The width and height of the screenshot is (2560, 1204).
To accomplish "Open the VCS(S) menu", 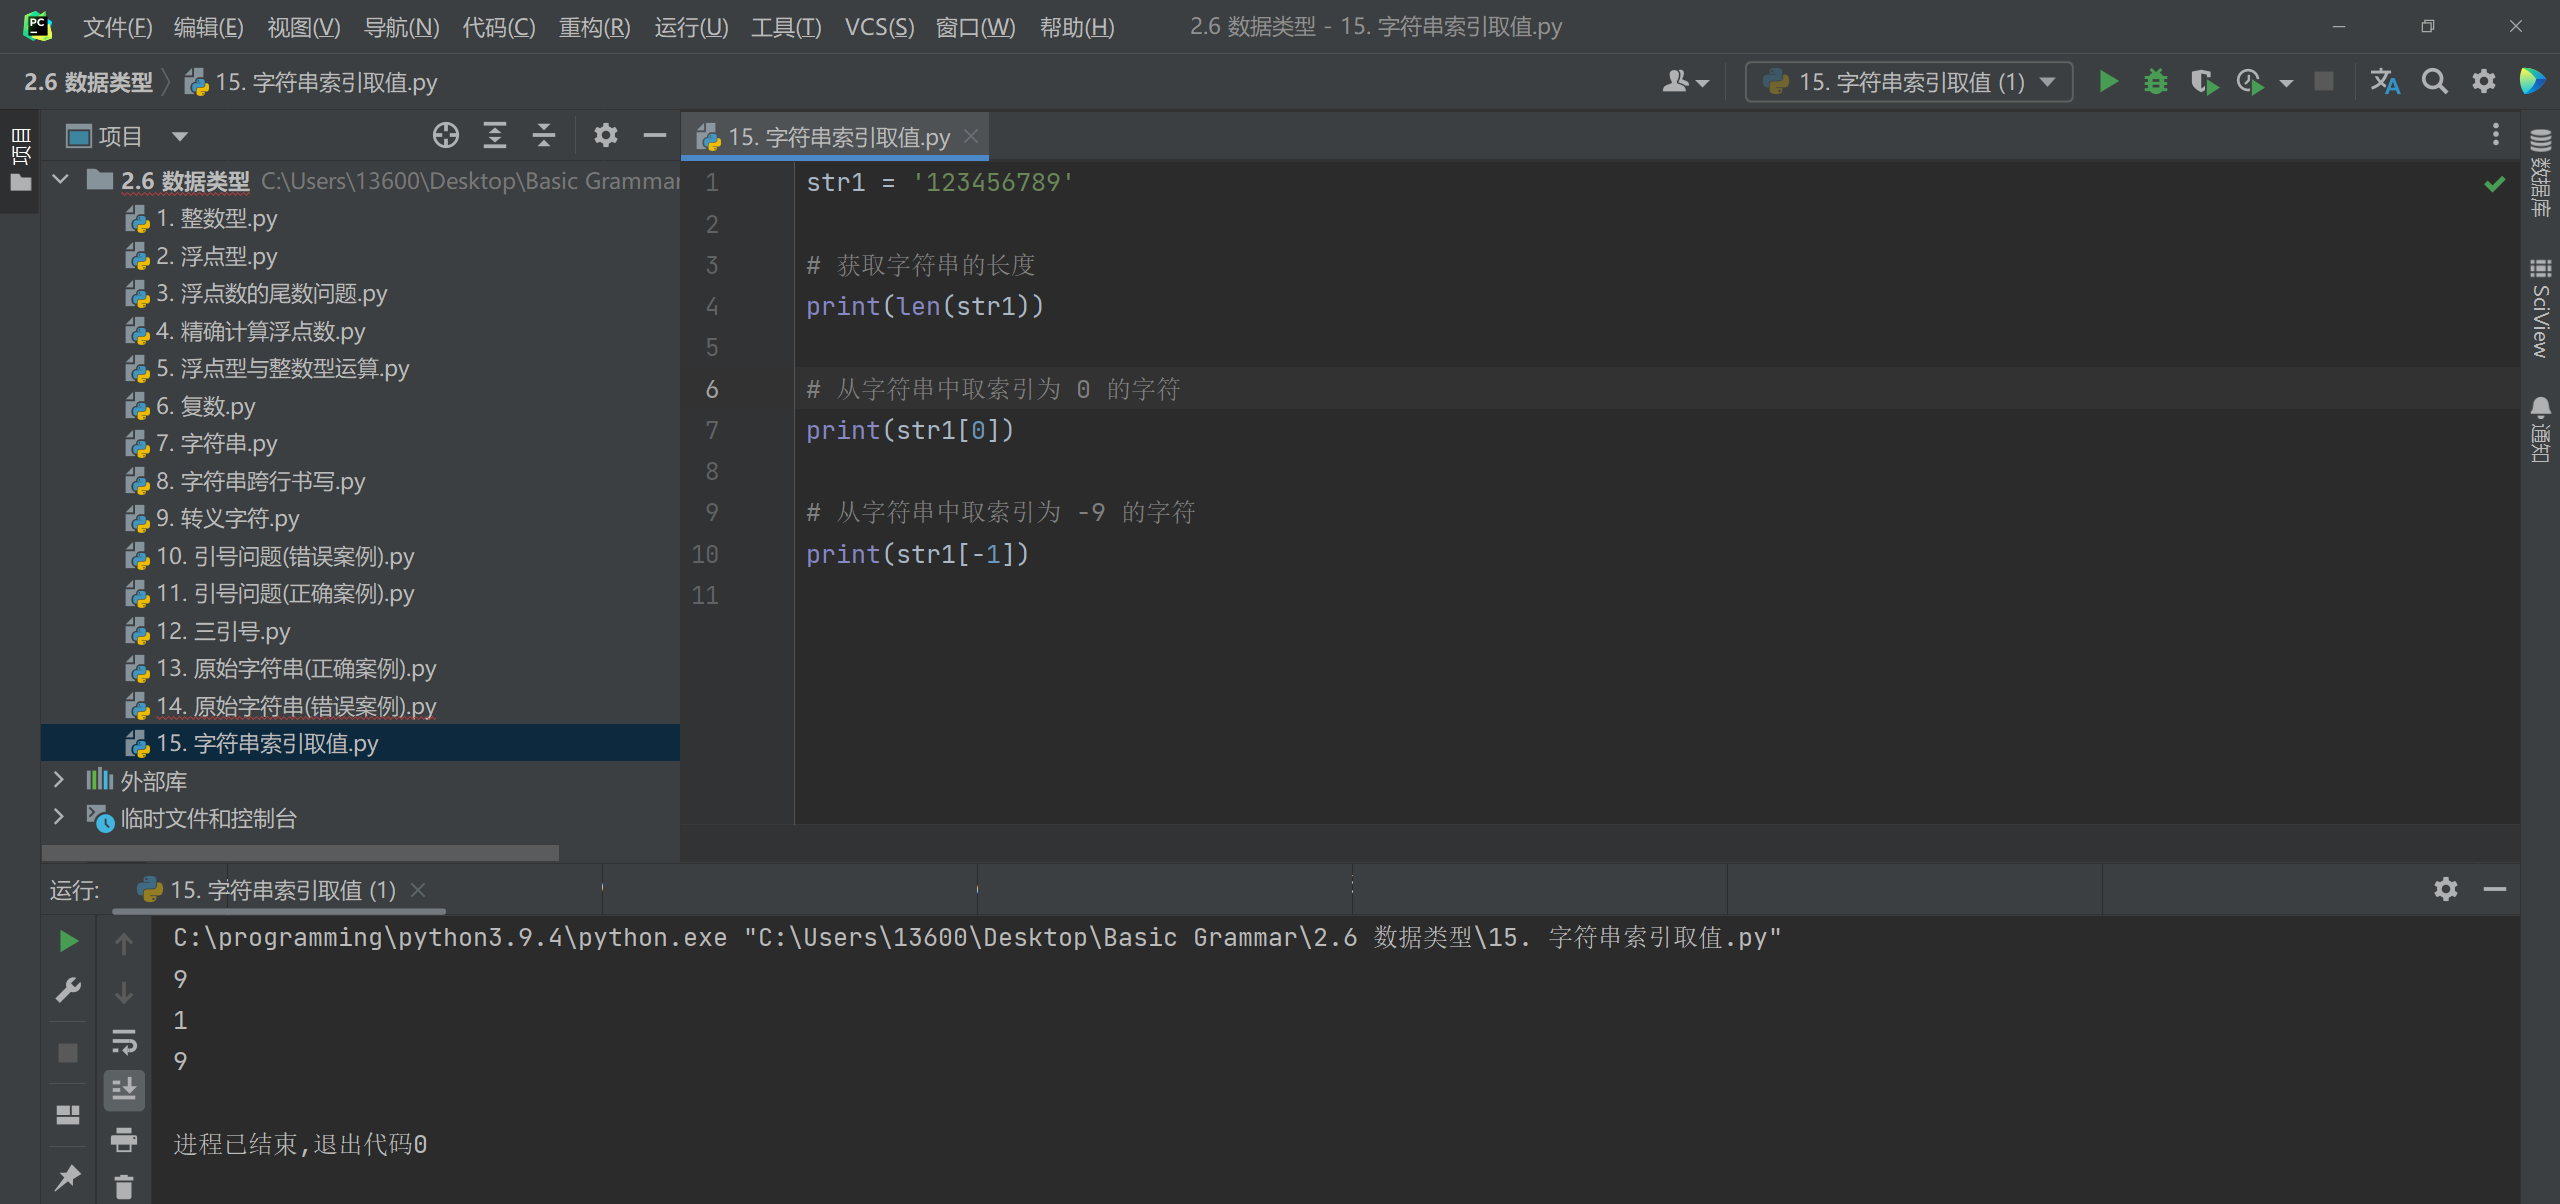I will [879, 27].
